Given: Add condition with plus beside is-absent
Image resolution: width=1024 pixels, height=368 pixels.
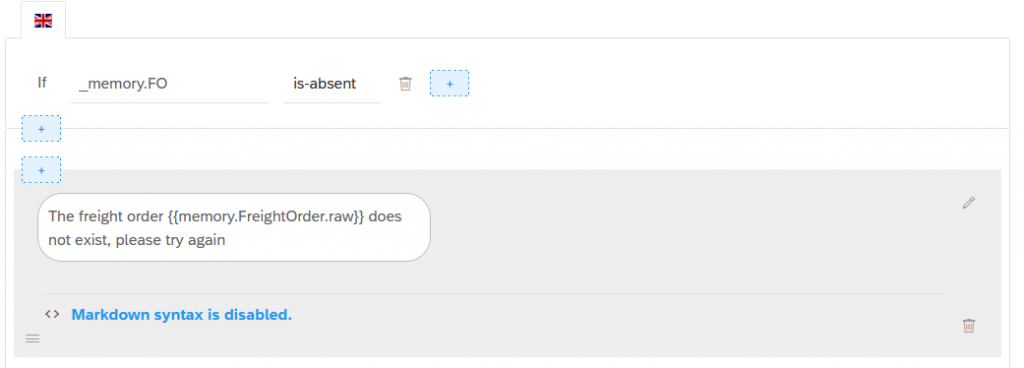Looking at the screenshot, I should point(449,84).
